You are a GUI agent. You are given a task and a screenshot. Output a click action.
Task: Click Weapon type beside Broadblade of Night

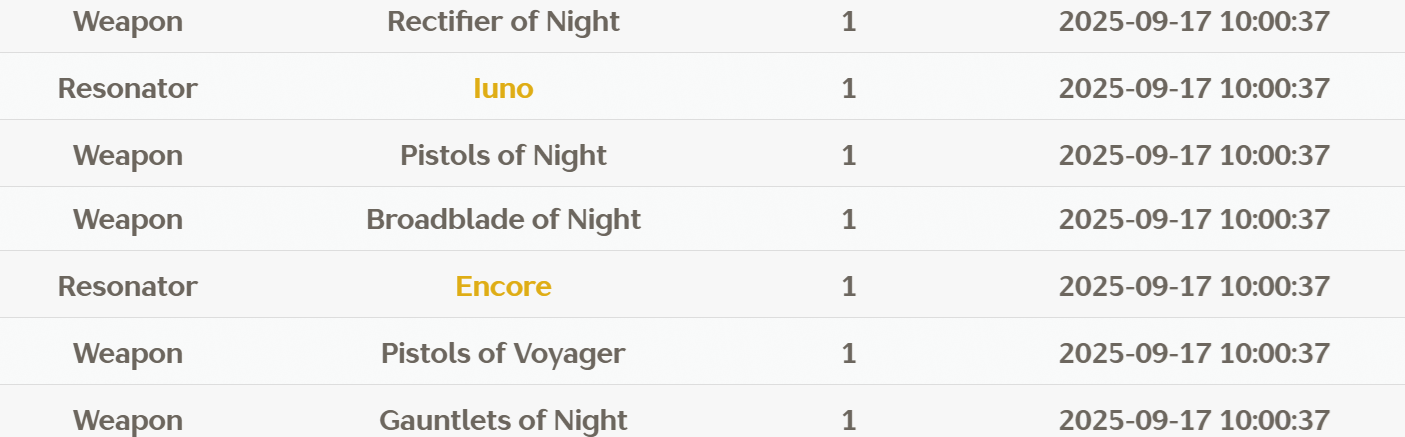(x=128, y=219)
